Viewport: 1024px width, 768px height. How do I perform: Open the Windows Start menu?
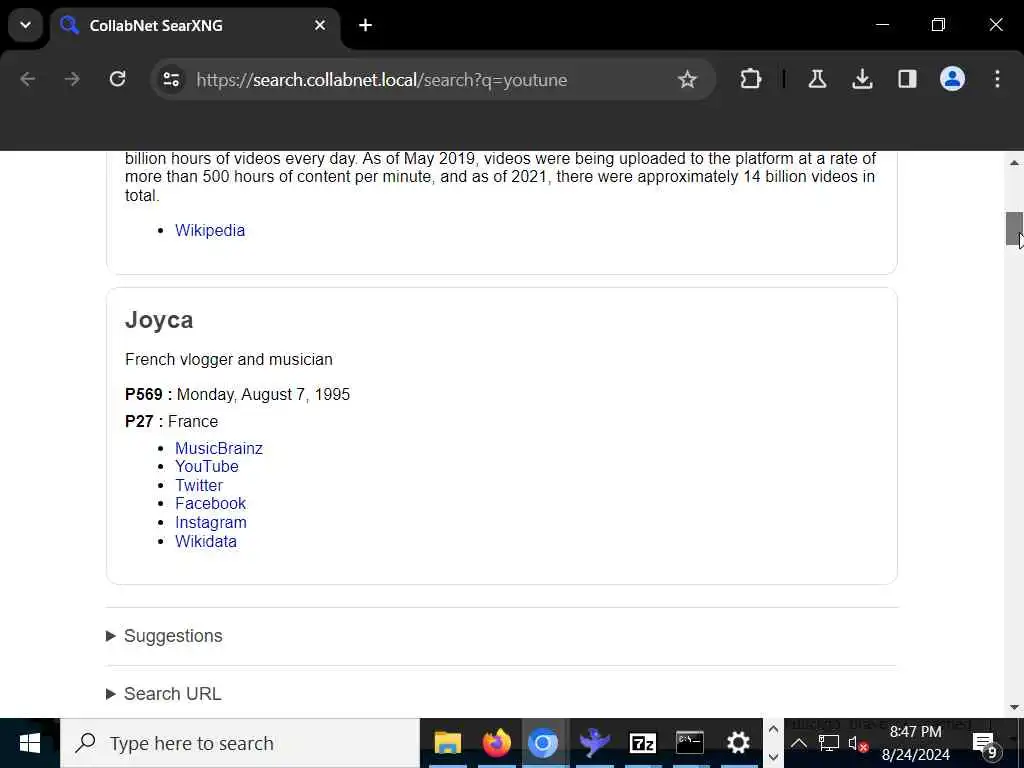point(29,743)
